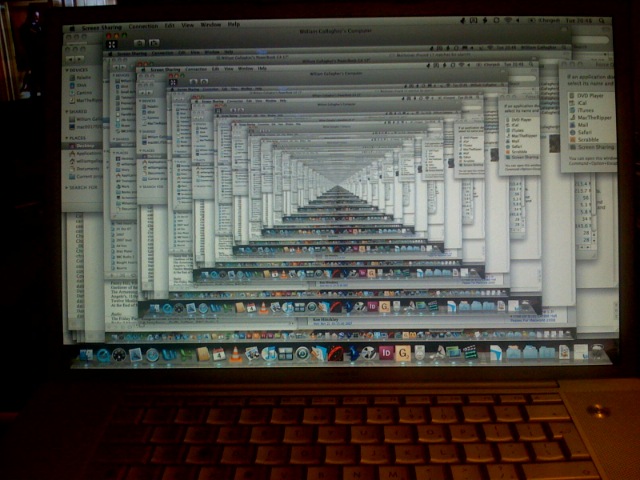Open Apple menu in top menu bar
The width and height of the screenshot is (640, 480).
[x=72, y=28]
